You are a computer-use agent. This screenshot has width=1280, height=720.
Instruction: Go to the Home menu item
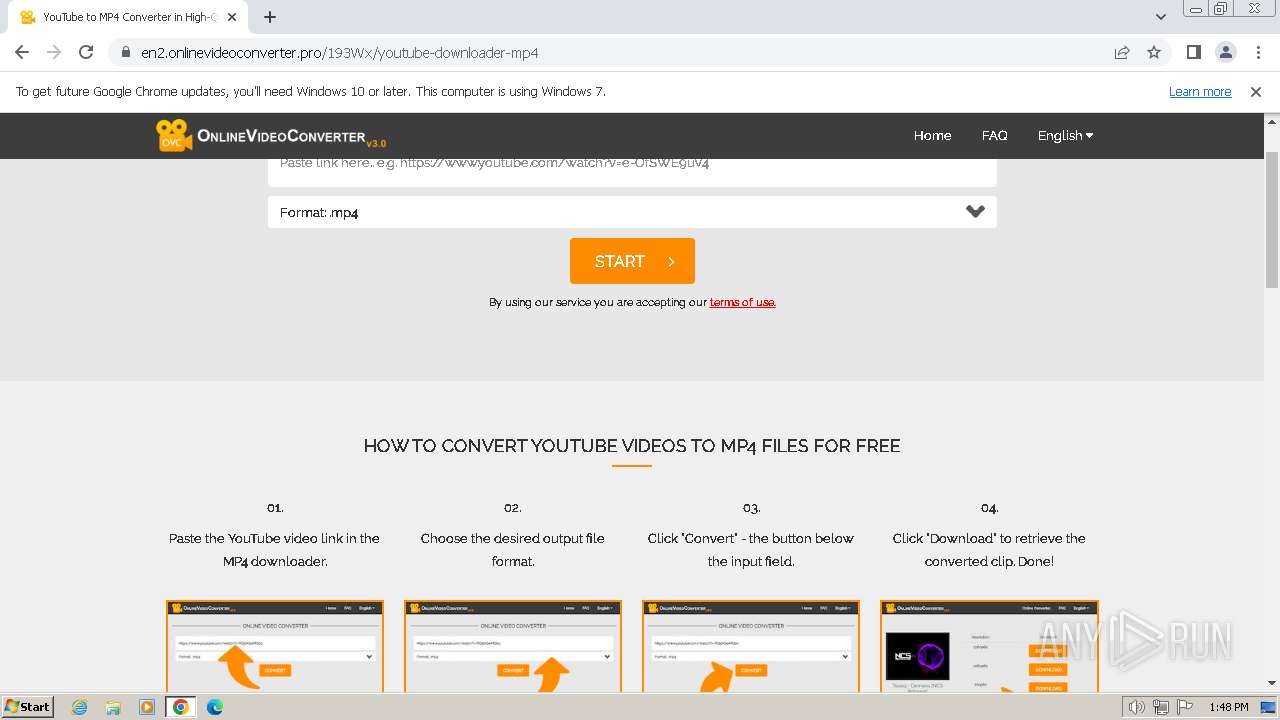pos(932,135)
